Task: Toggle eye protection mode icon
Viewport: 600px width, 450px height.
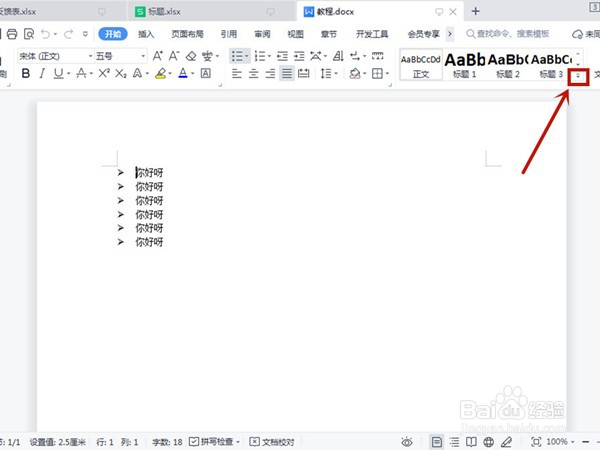Action: pyautogui.click(x=407, y=442)
